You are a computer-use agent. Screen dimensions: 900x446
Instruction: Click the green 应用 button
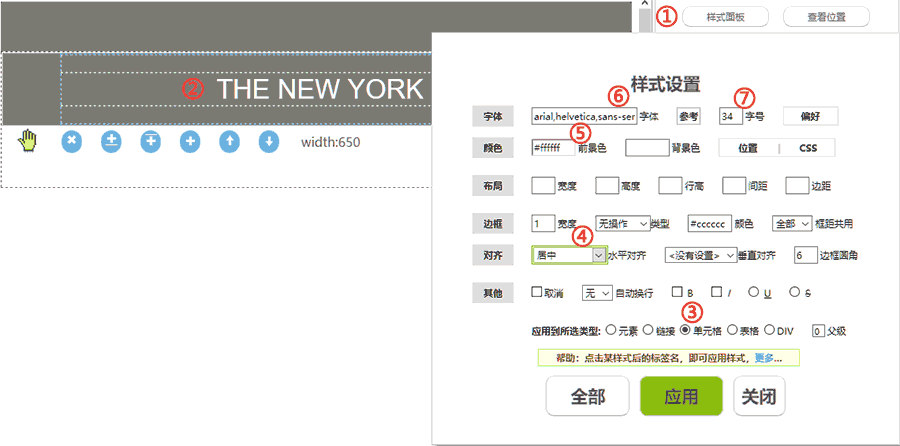(x=681, y=397)
